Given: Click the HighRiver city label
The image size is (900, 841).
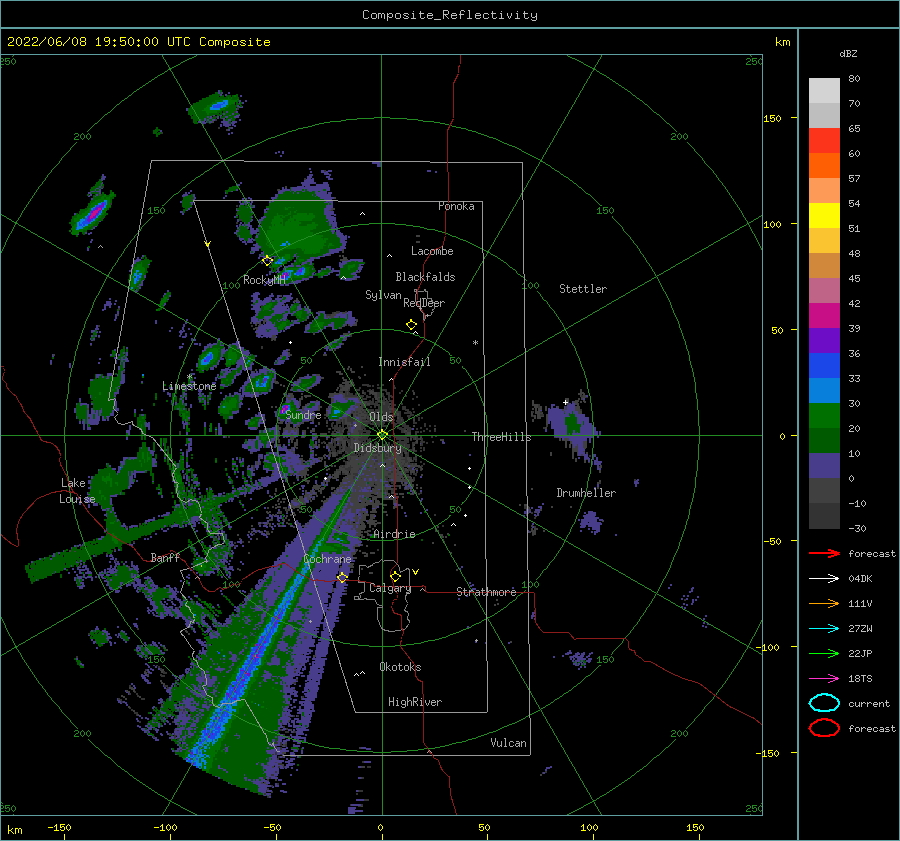Looking at the screenshot, I should pos(415,702).
